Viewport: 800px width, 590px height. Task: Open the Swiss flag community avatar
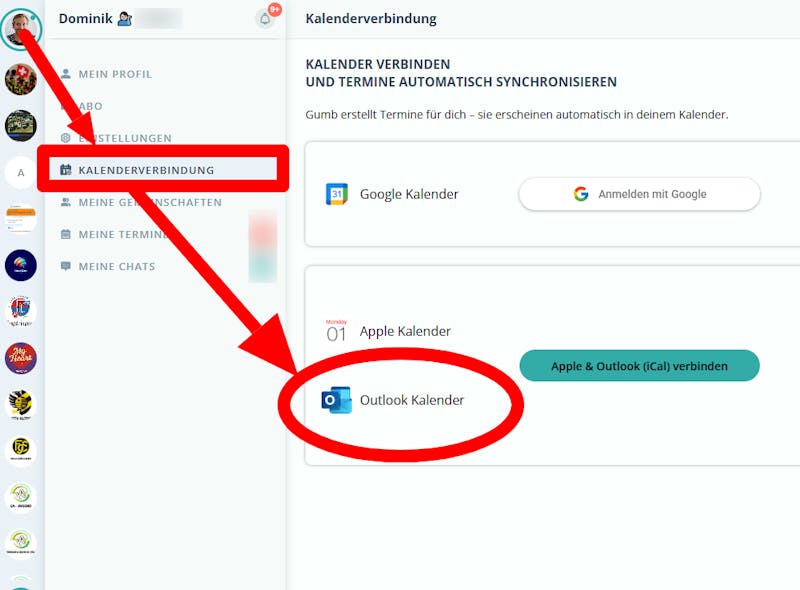coord(21,80)
